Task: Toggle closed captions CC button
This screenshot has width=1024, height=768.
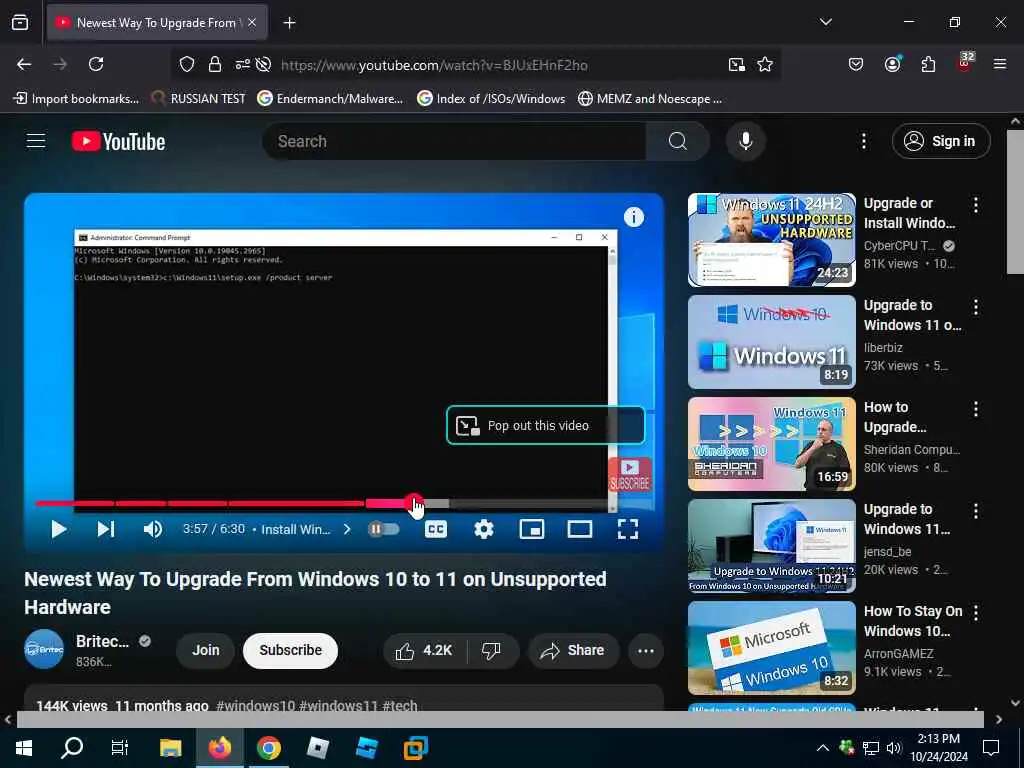Action: [436, 529]
